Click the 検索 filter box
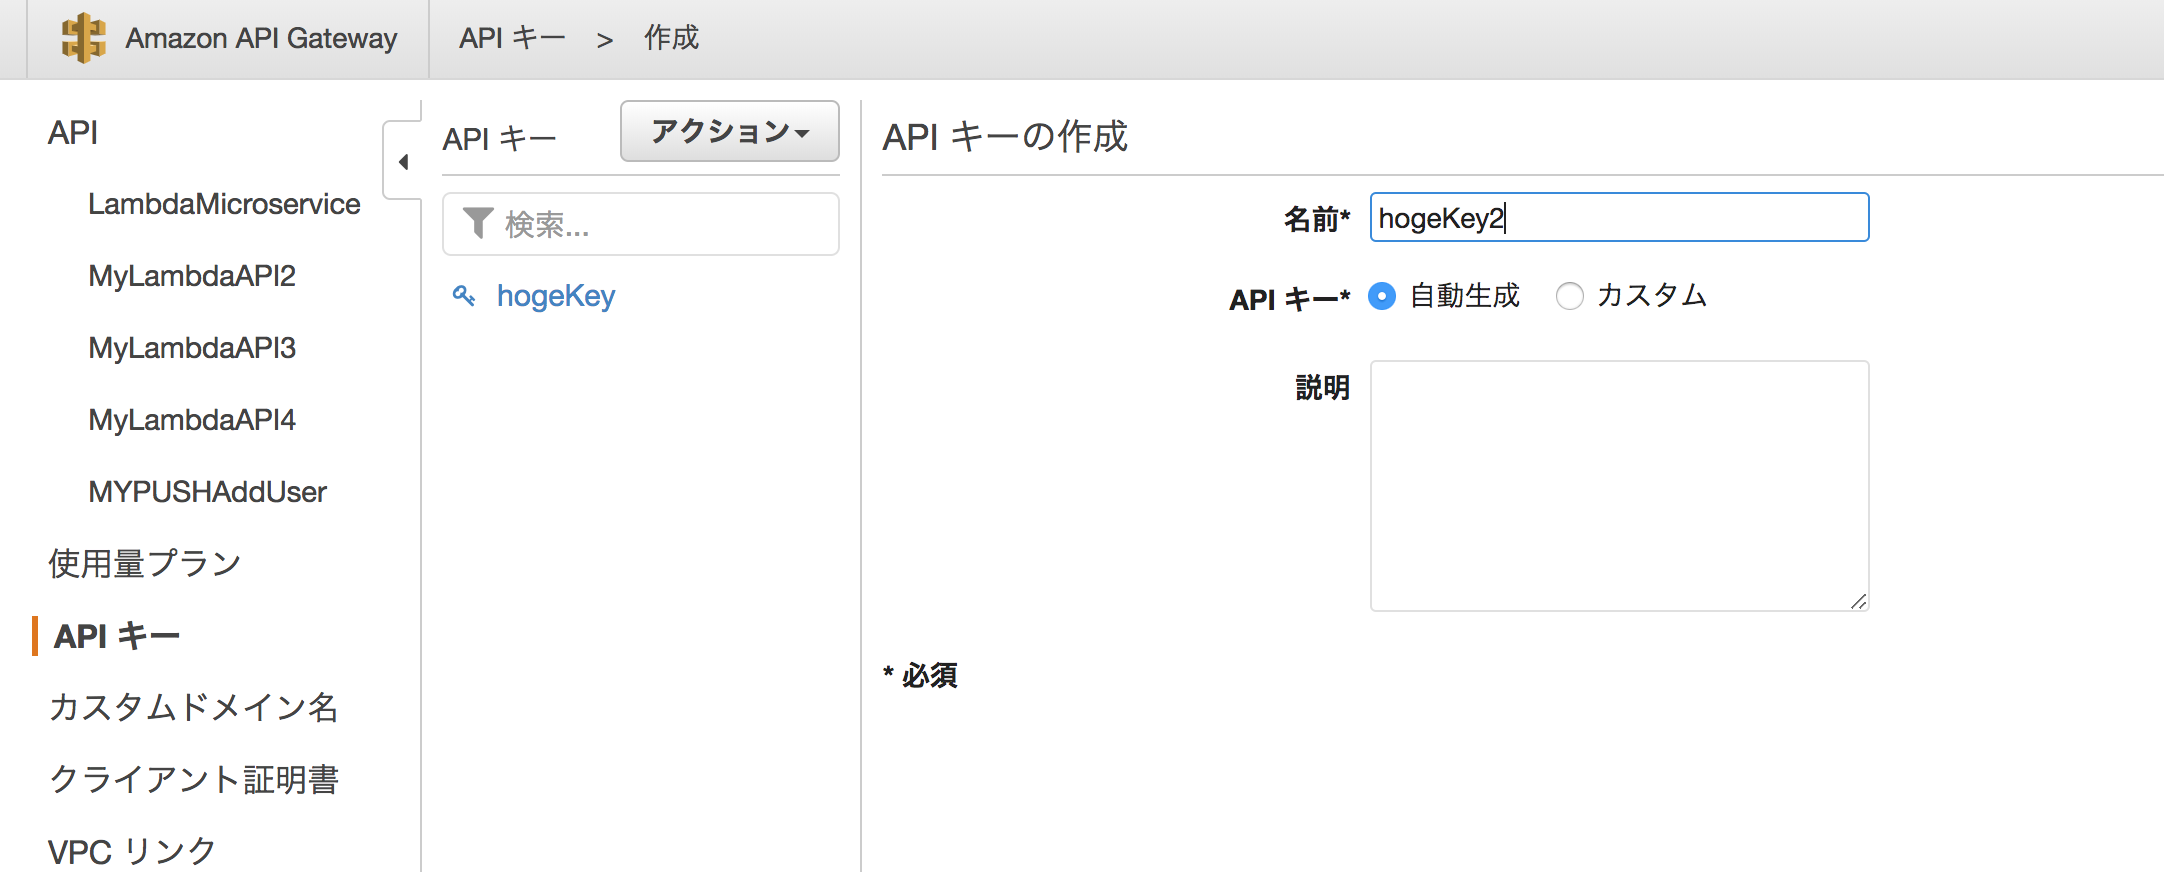This screenshot has width=2164, height=872. coord(641,224)
